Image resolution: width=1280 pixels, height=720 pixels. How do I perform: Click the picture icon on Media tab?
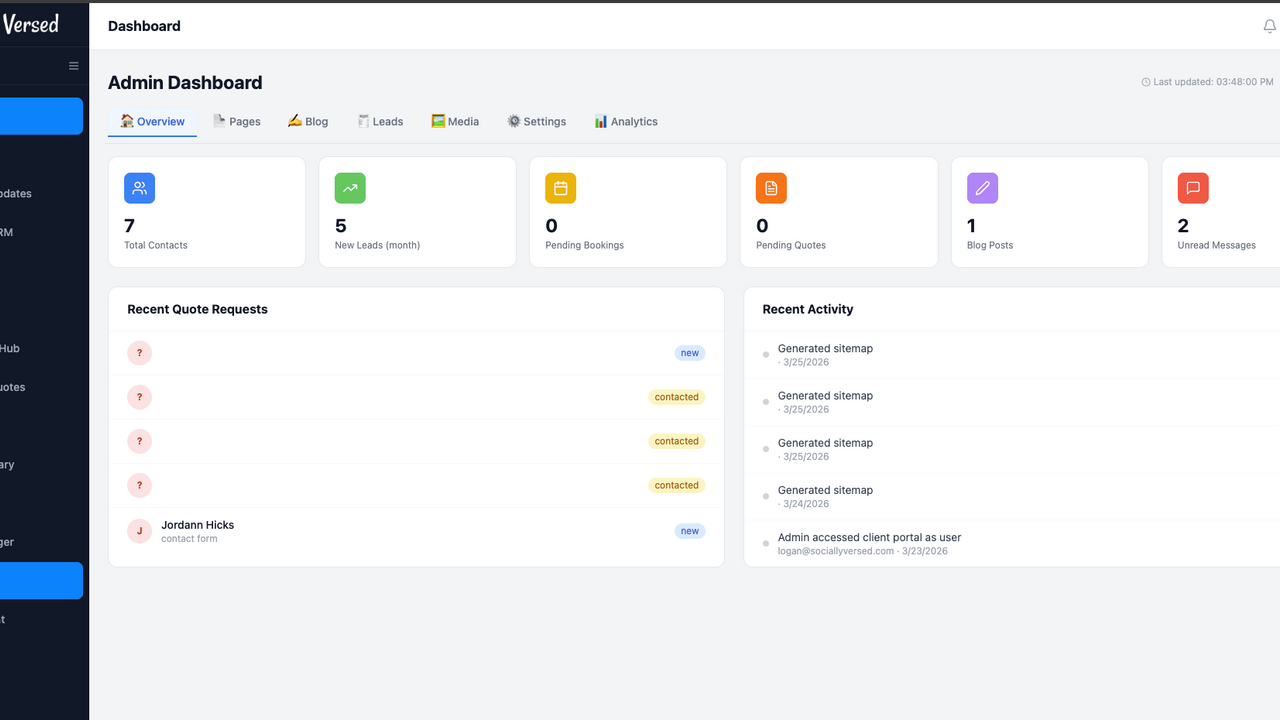(x=438, y=121)
